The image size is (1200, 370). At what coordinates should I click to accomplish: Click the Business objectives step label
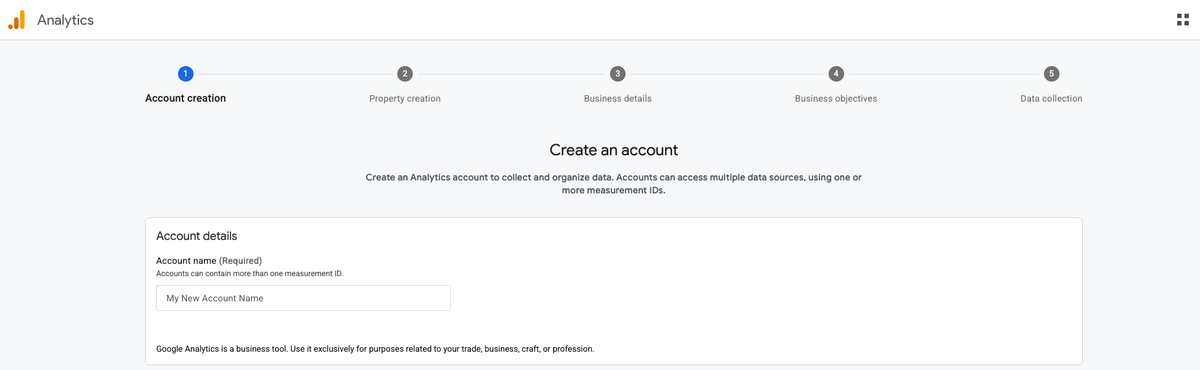836,99
